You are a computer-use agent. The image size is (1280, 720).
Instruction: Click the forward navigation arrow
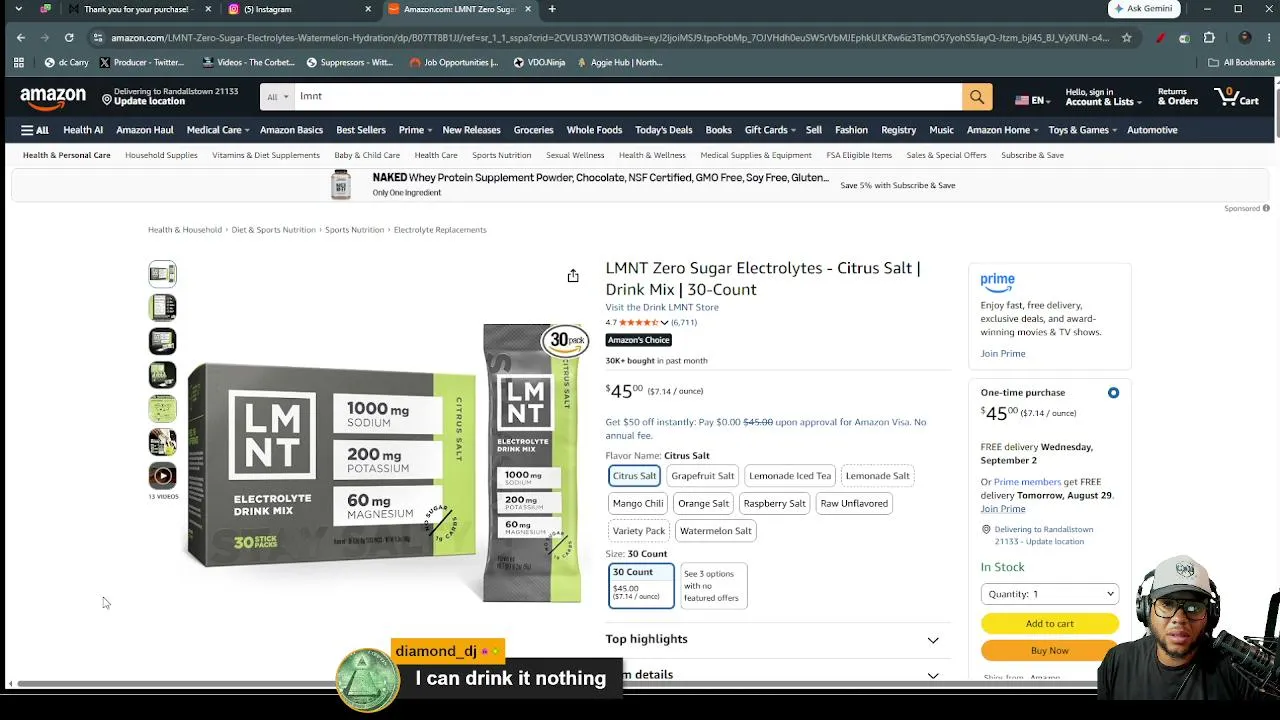[45, 38]
